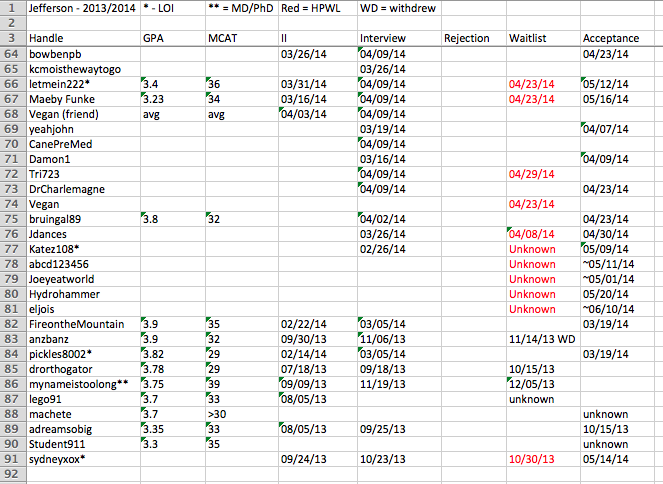The image size is (663, 484).
Task: Select the 'drorthogator' cell
Action: [x=83, y=369]
